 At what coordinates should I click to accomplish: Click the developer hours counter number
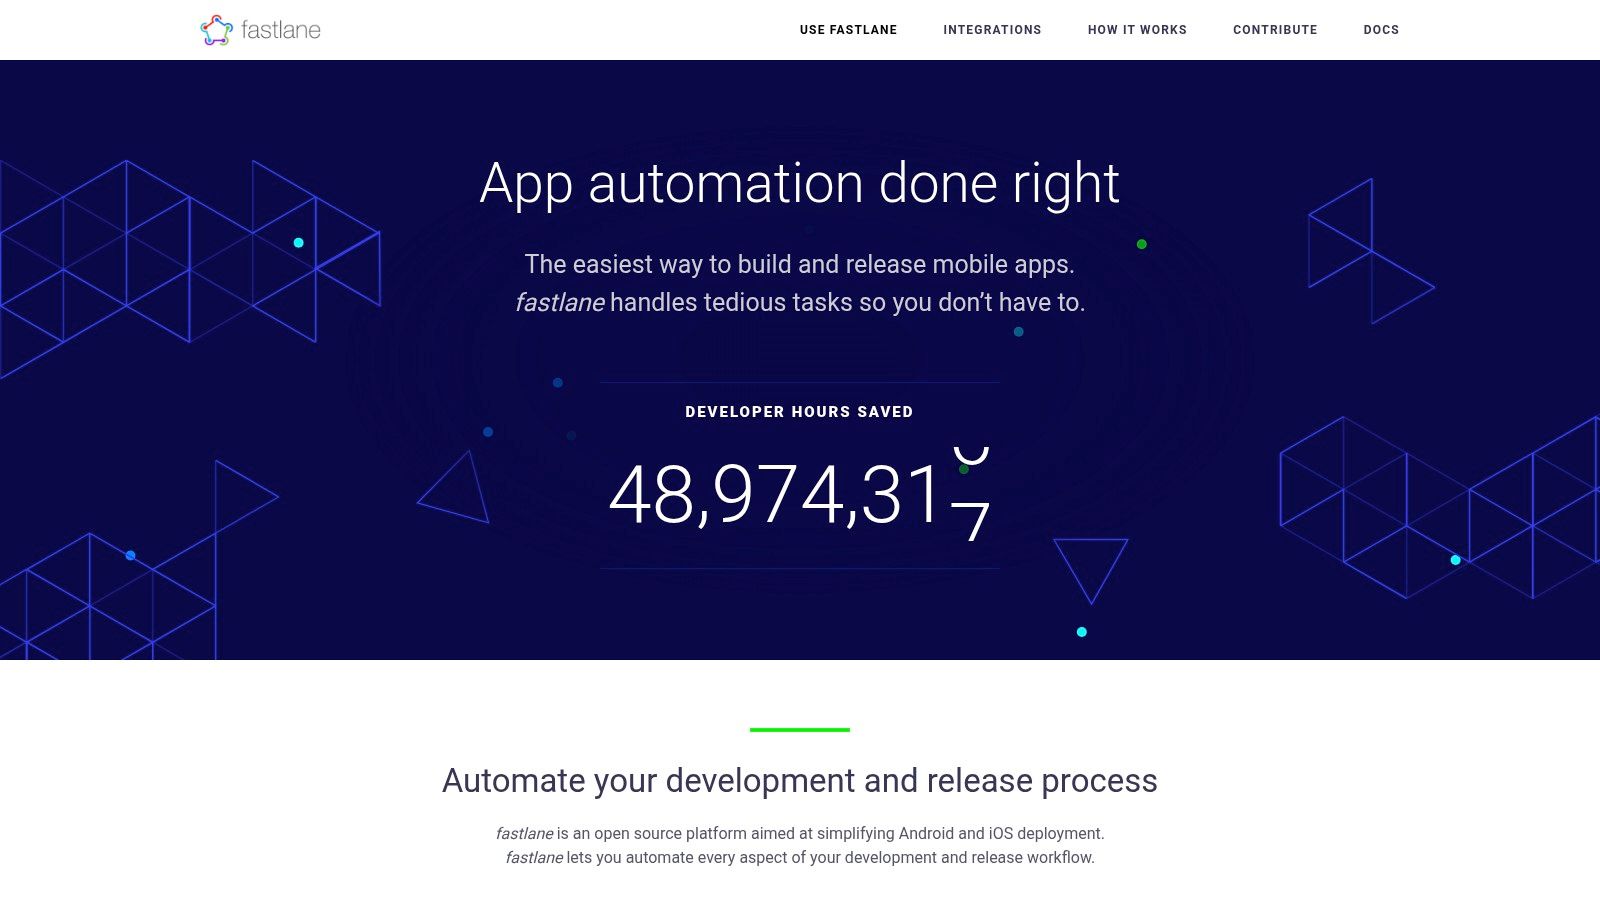(x=798, y=495)
